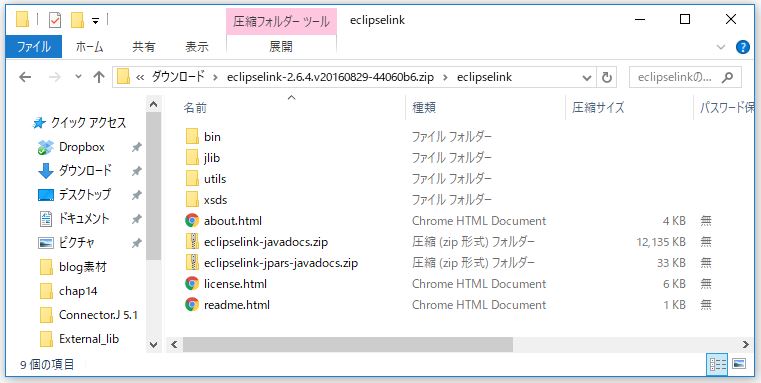Click chap14 folder icon in sidebar
The image size is (761, 383).
(x=46, y=291)
